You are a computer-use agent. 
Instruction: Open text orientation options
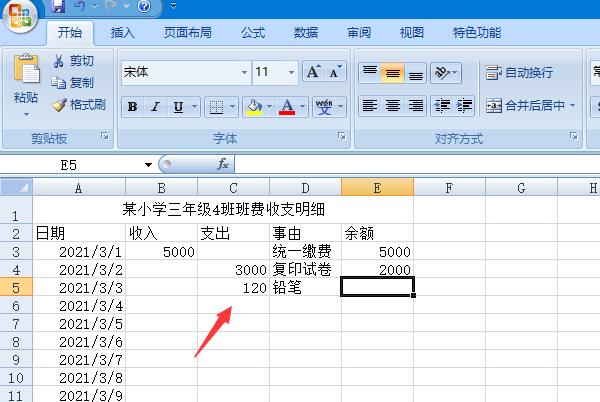pyautogui.click(x=446, y=72)
